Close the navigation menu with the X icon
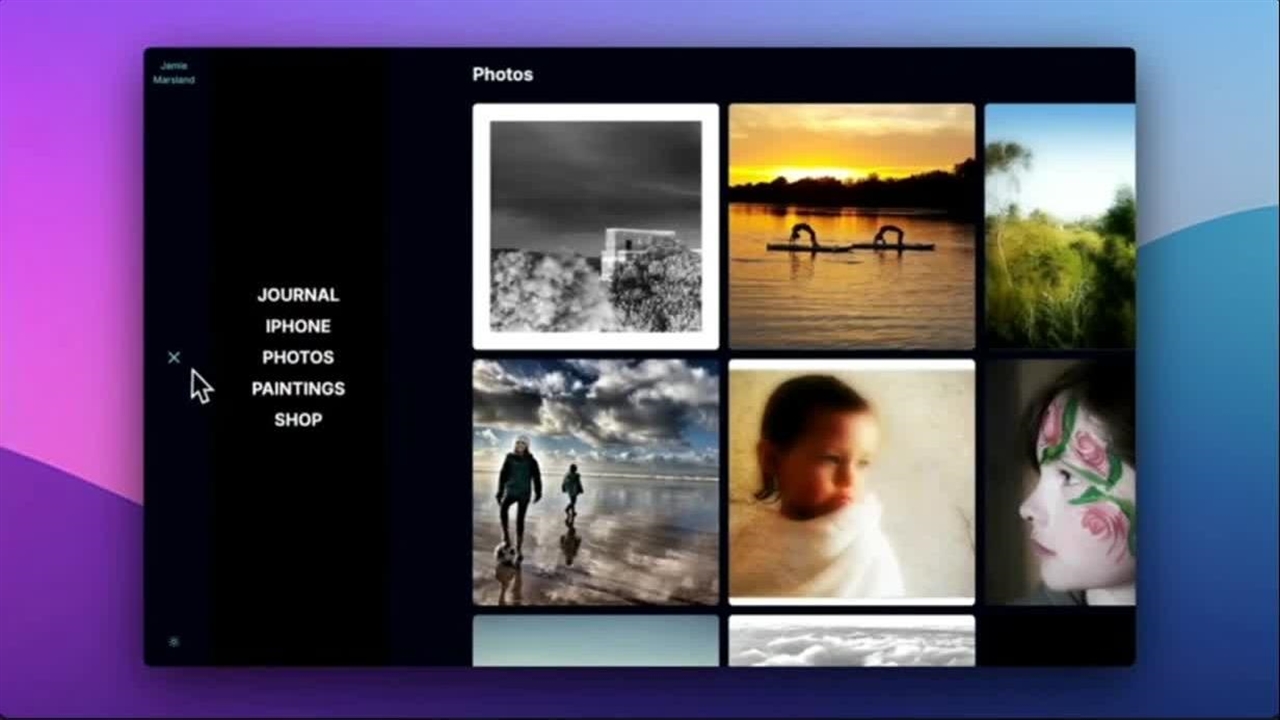 [x=174, y=357]
